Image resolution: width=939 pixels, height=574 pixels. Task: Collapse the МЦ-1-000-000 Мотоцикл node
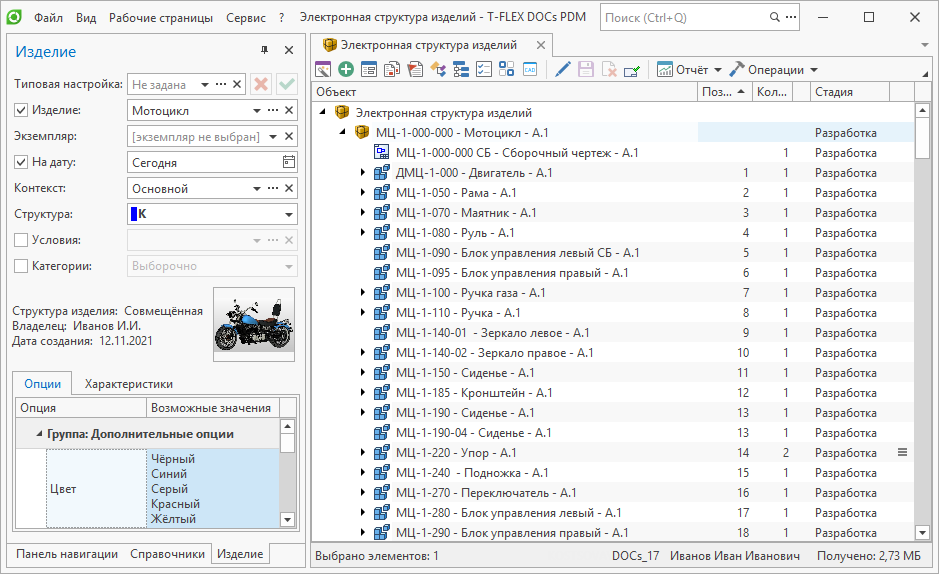click(343, 132)
